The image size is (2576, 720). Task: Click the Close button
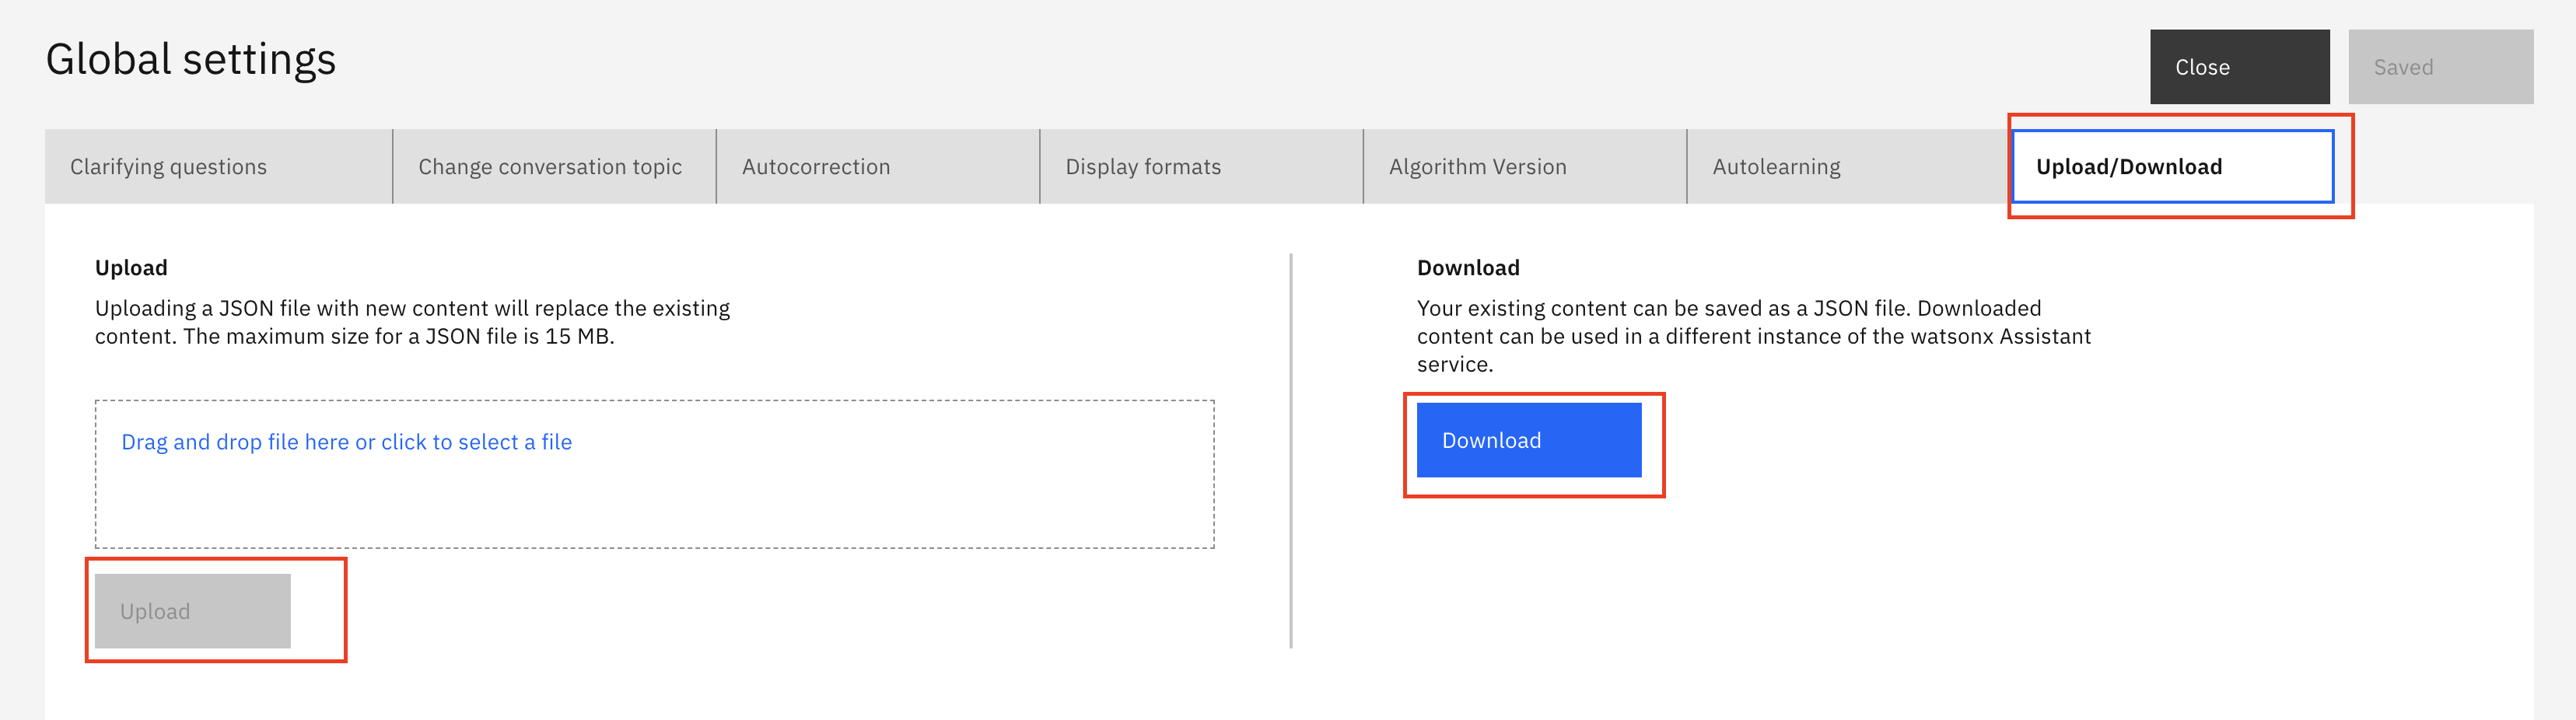[2239, 67]
